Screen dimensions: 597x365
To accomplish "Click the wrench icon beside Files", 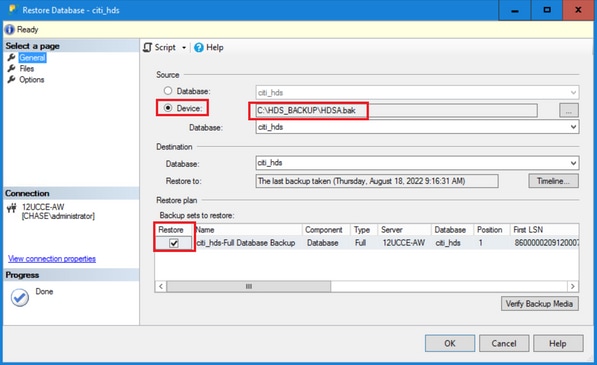I will [x=11, y=69].
